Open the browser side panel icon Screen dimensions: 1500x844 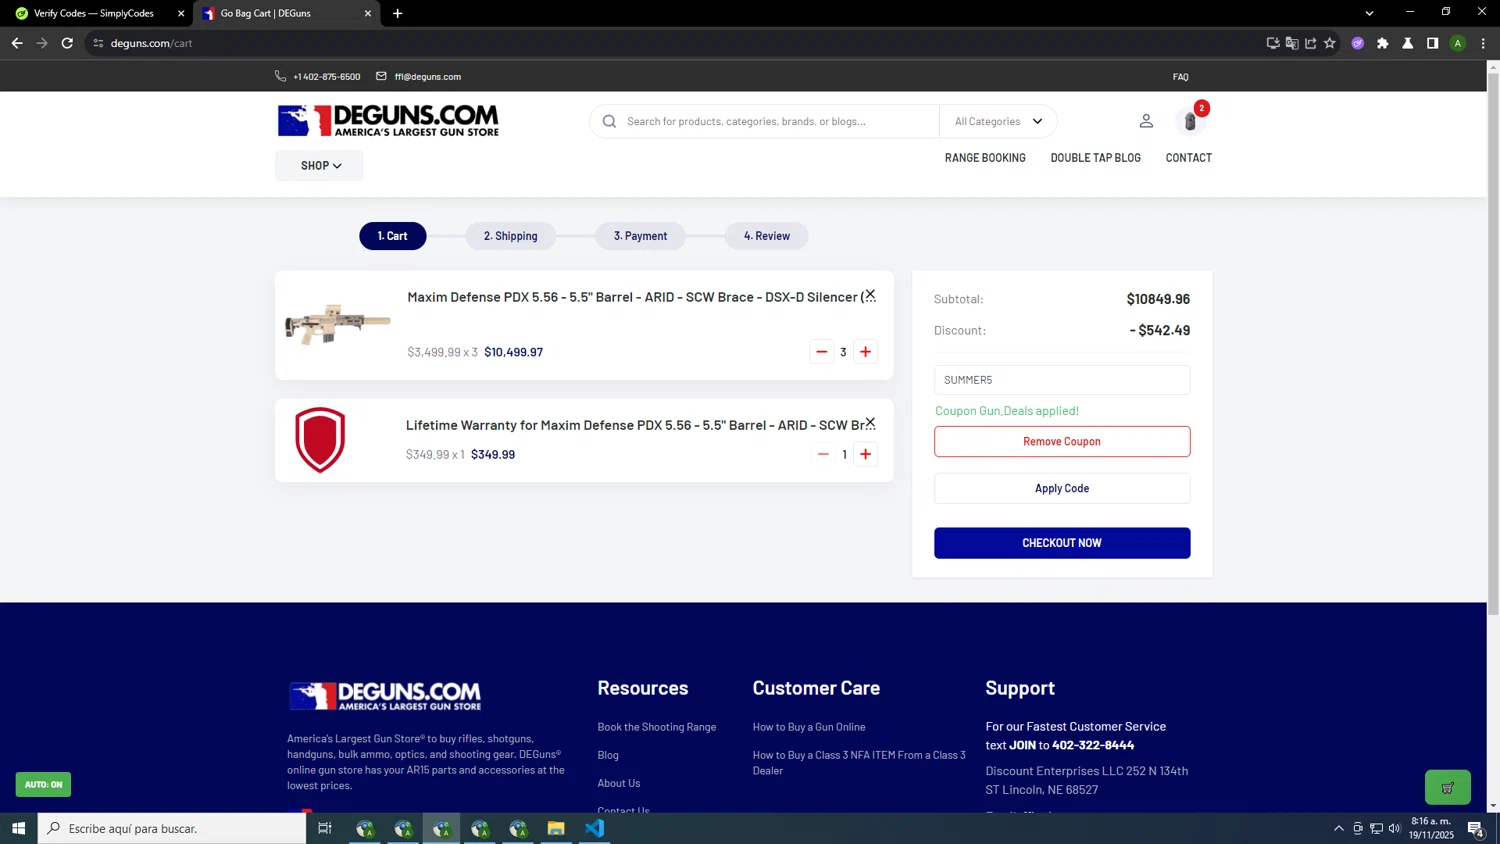click(1433, 43)
